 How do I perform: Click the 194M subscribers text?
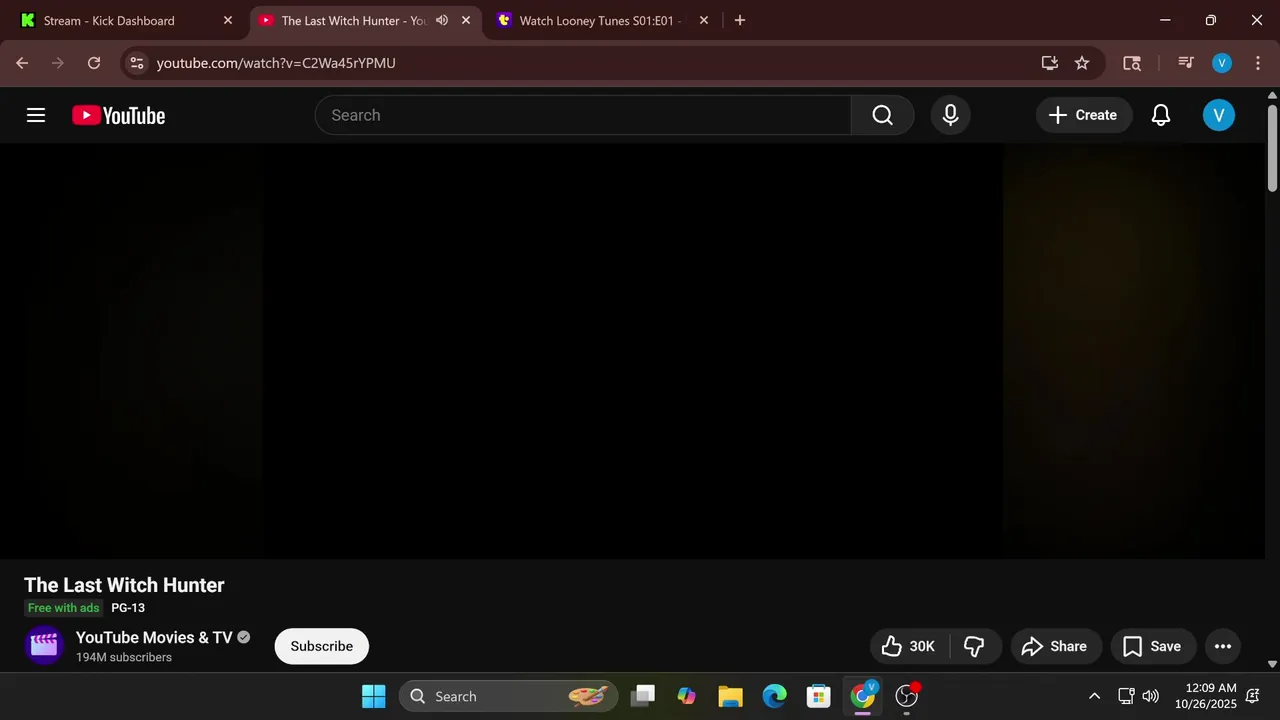[124, 657]
